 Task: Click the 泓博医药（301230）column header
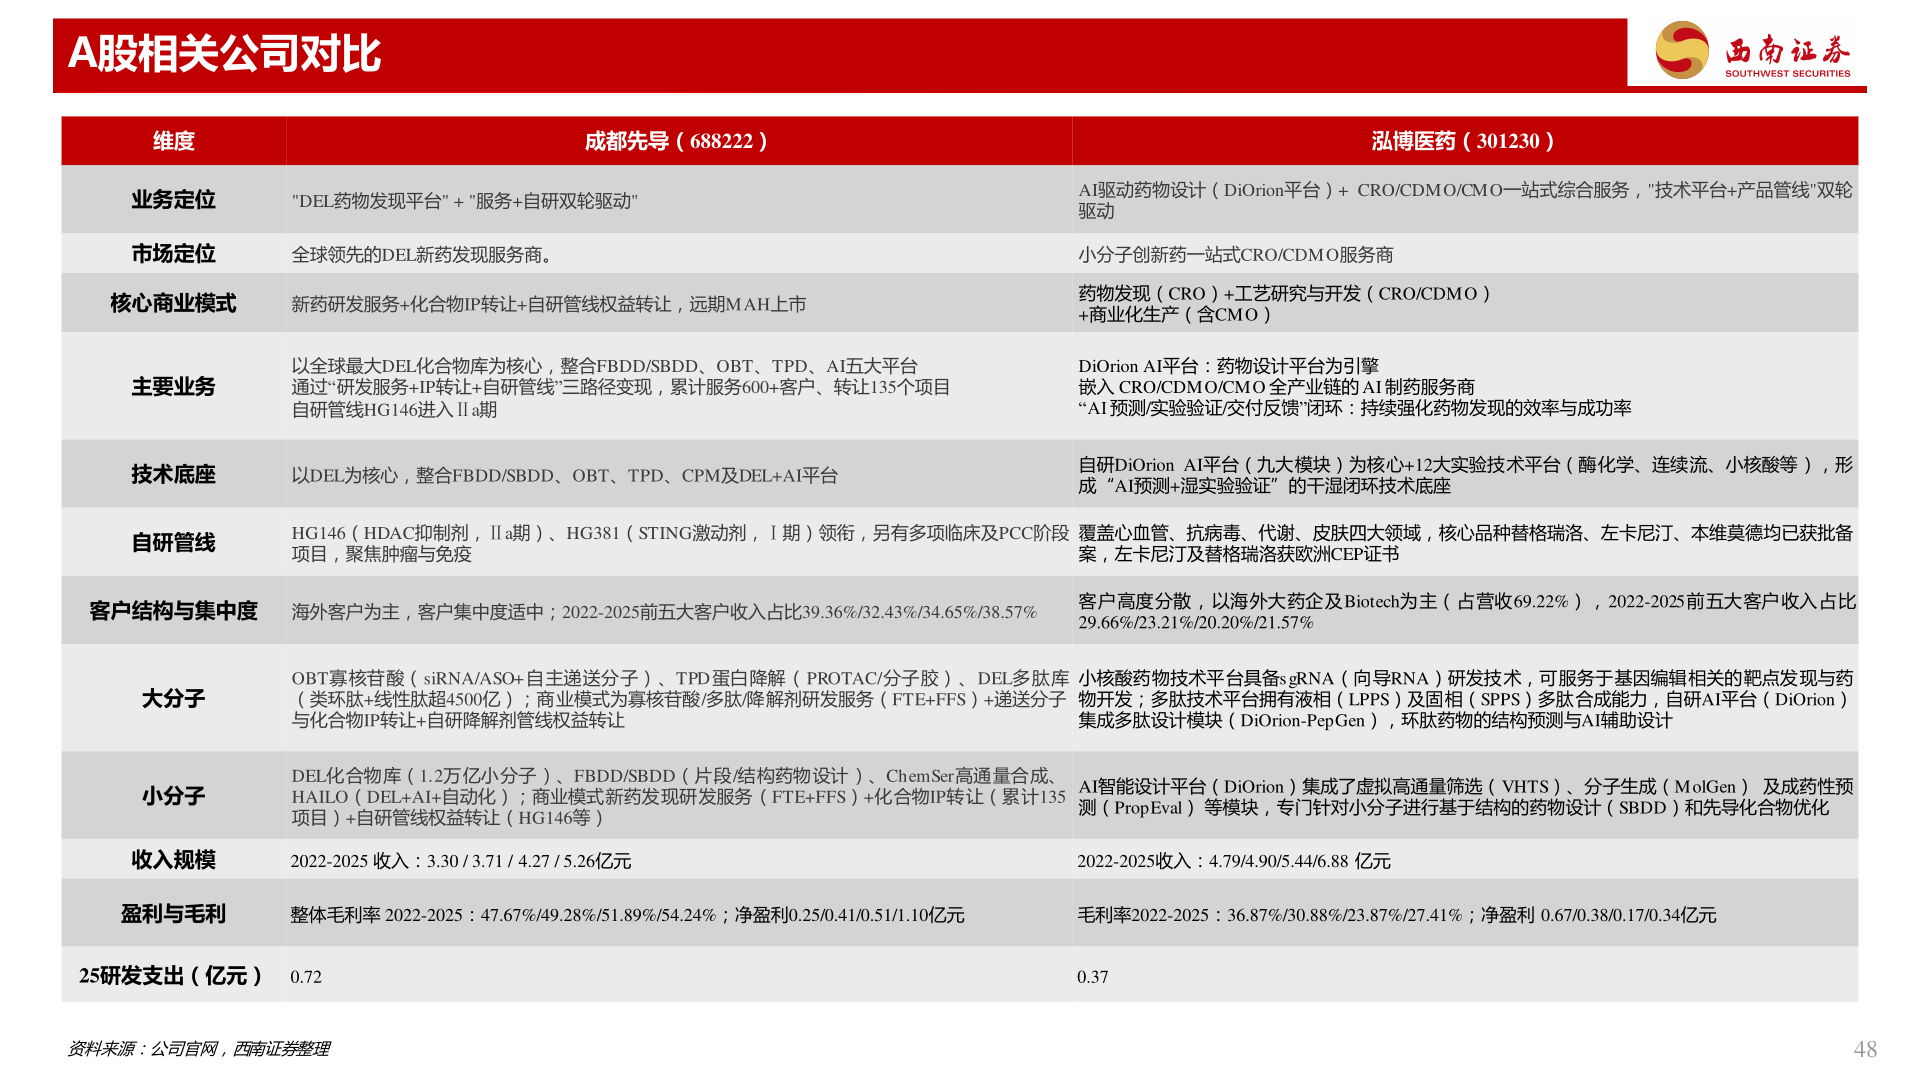coord(1464,141)
